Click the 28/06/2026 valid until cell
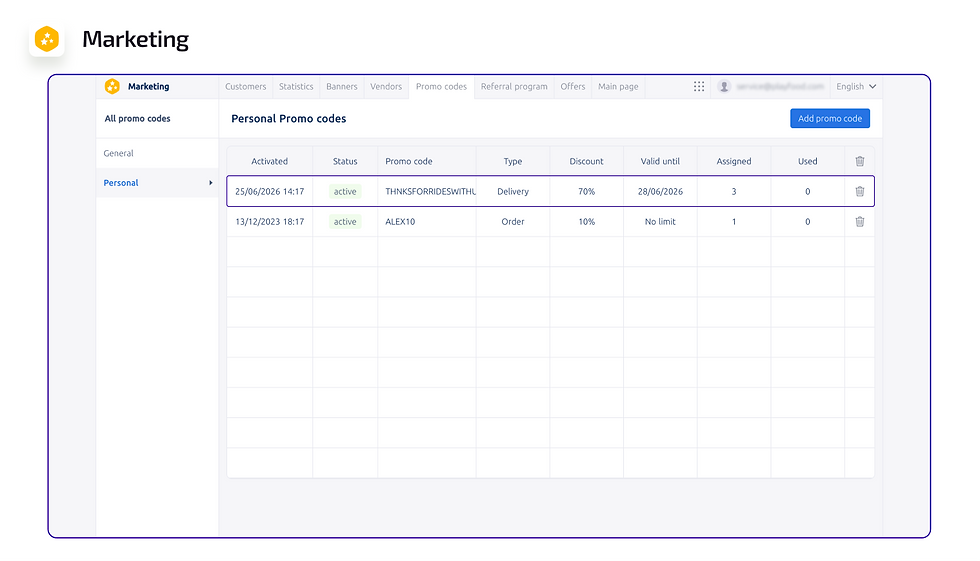 [x=660, y=191]
